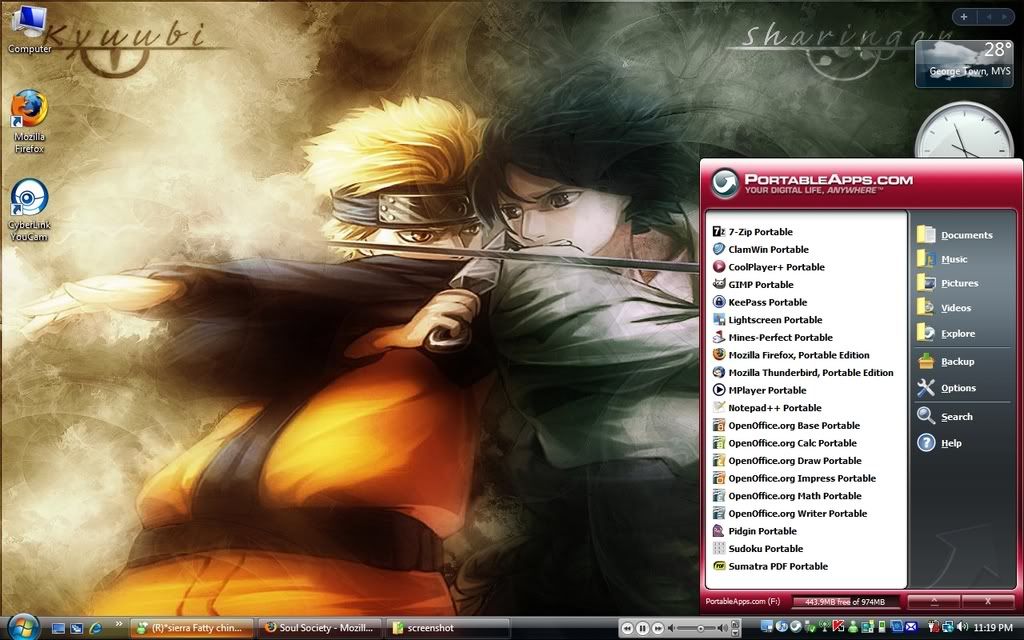Start OpenOffice.org Impress Portable
This screenshot has height=640, width=1024.
[794, 479]
